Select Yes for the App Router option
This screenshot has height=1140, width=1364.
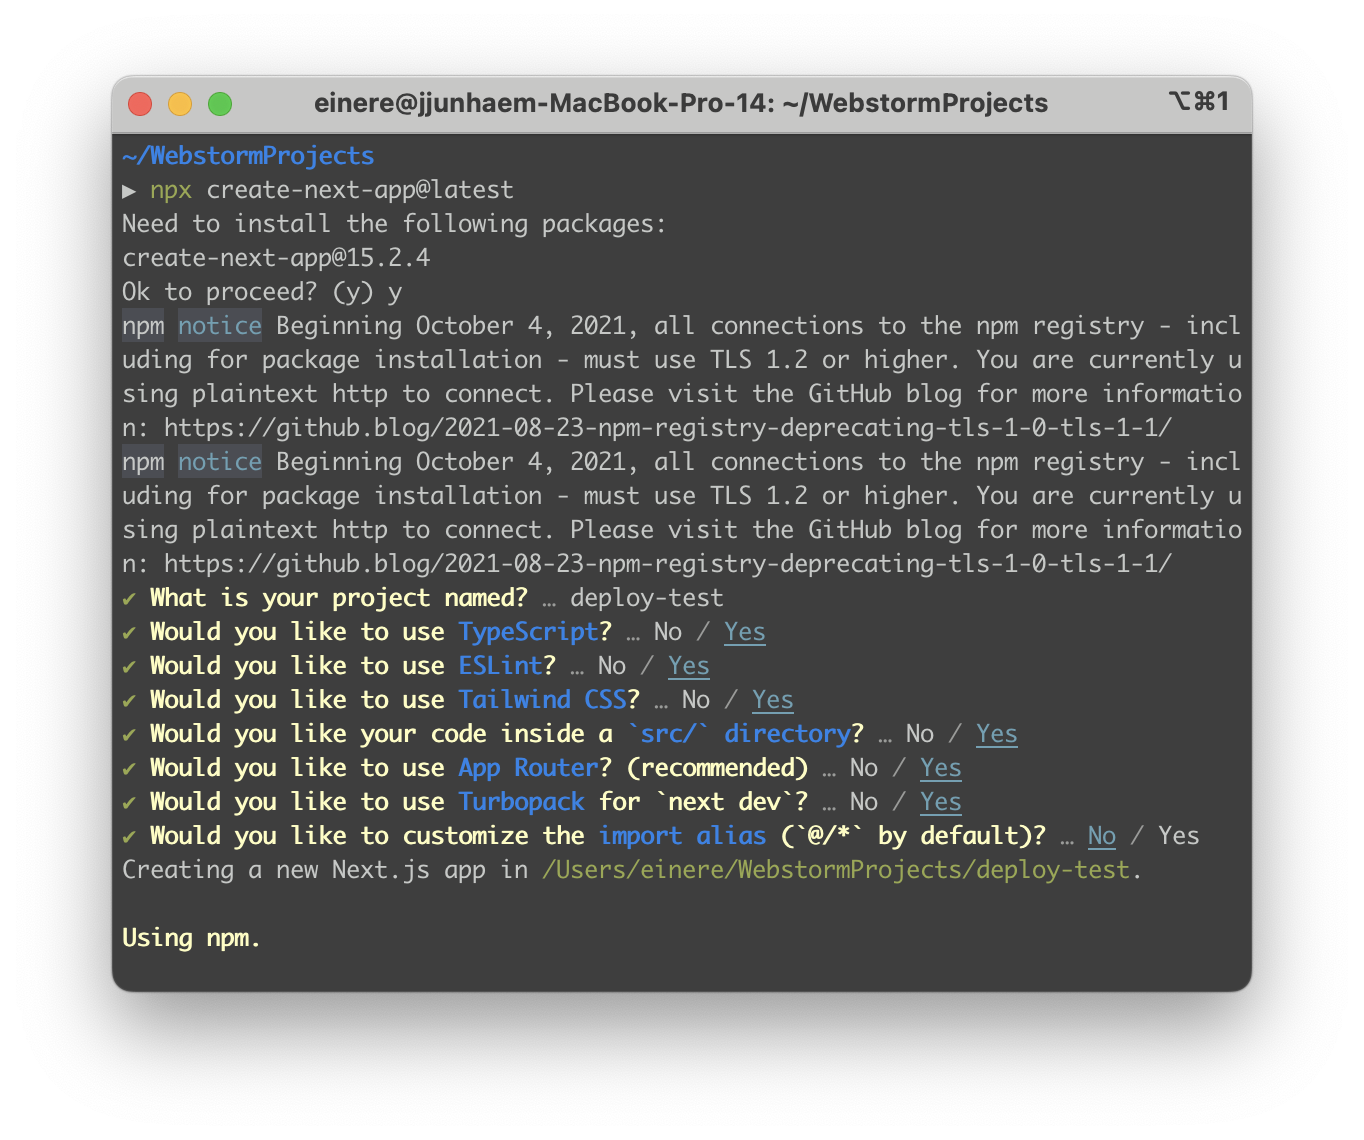941,768
